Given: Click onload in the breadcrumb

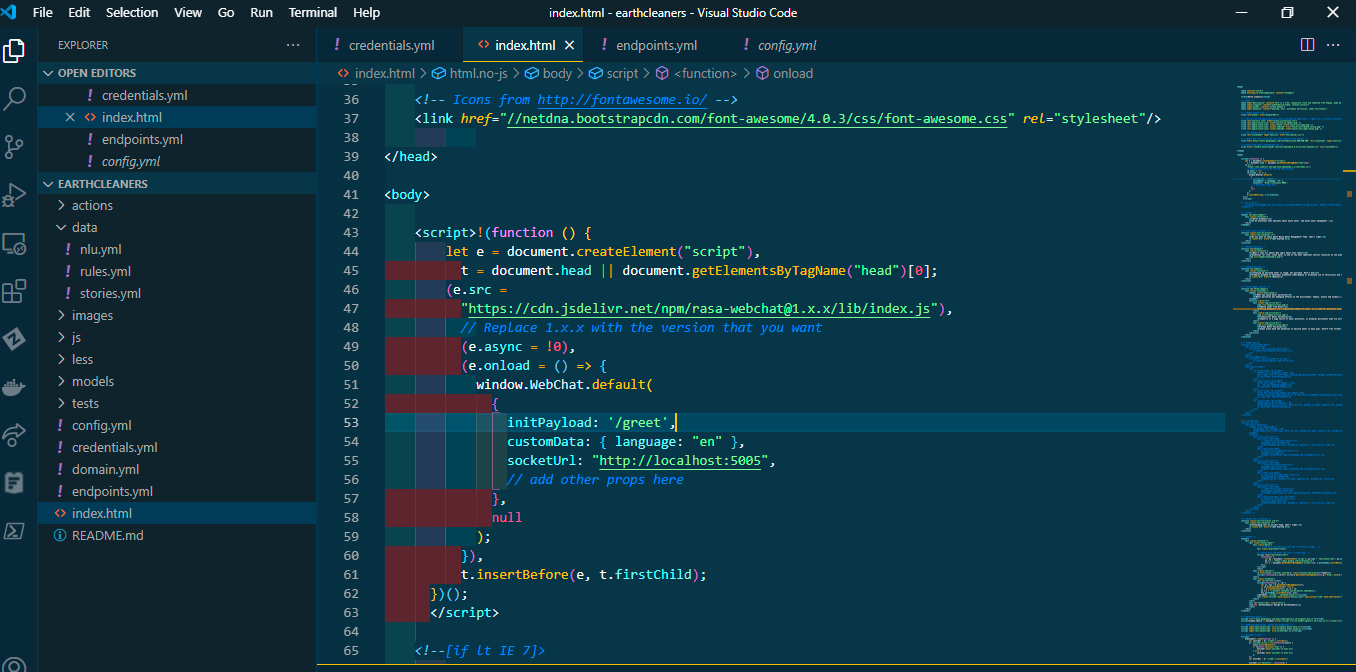Looking at the screenshot, I should [785, 73].
